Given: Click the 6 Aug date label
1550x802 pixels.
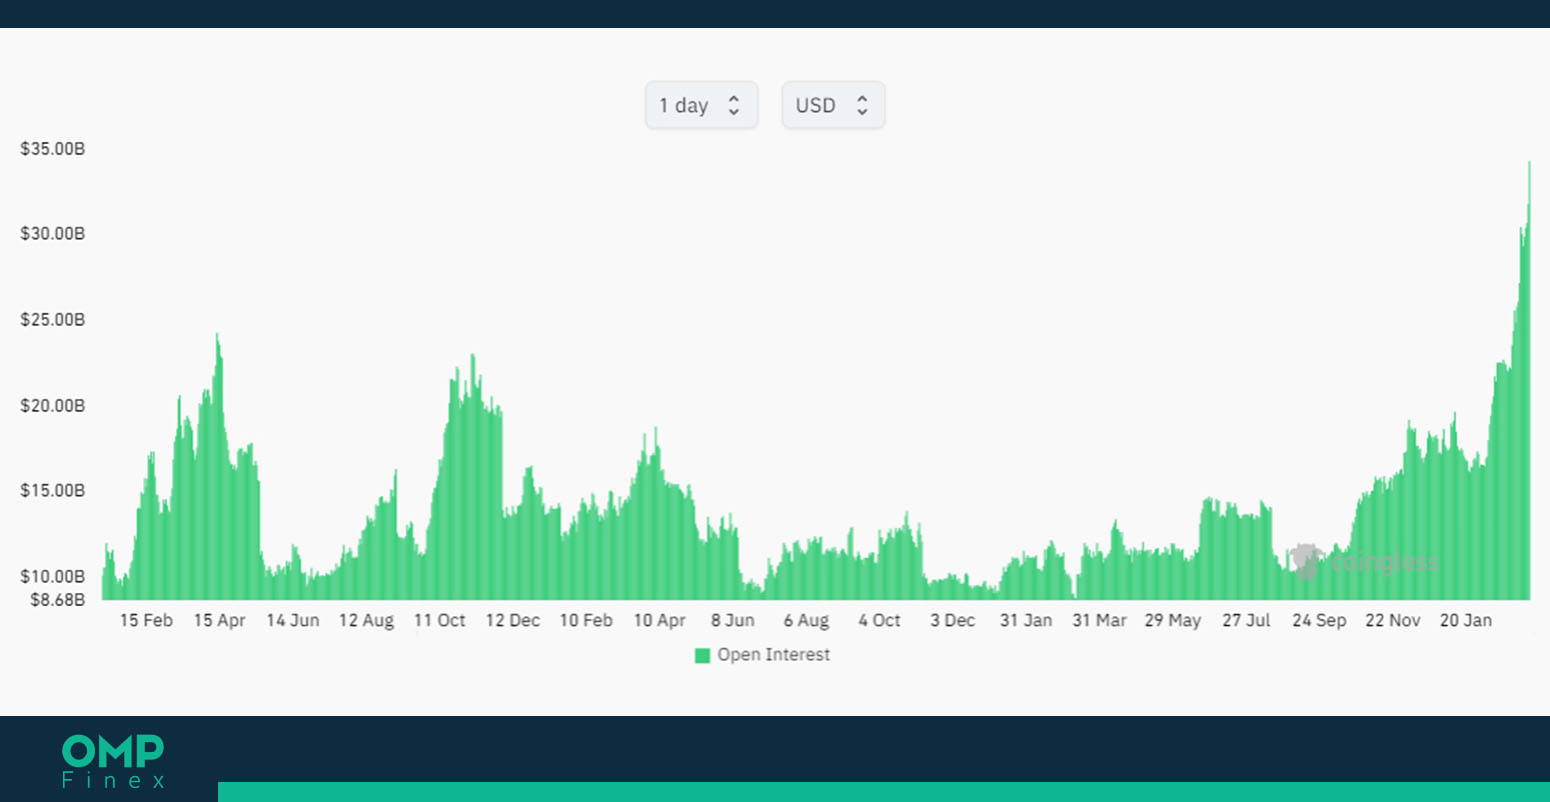Looking at the screenshot, I should [x=807, y=620].
